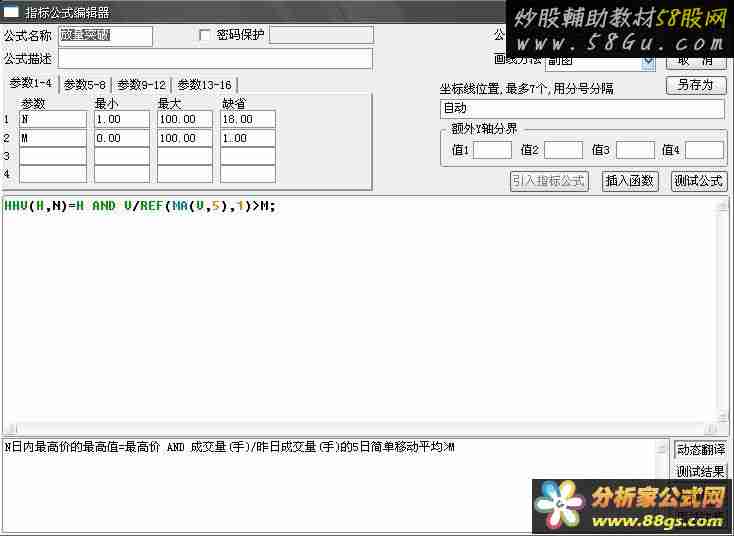
Task: Click parameter 2 name field M
Action: coord(53,138)
